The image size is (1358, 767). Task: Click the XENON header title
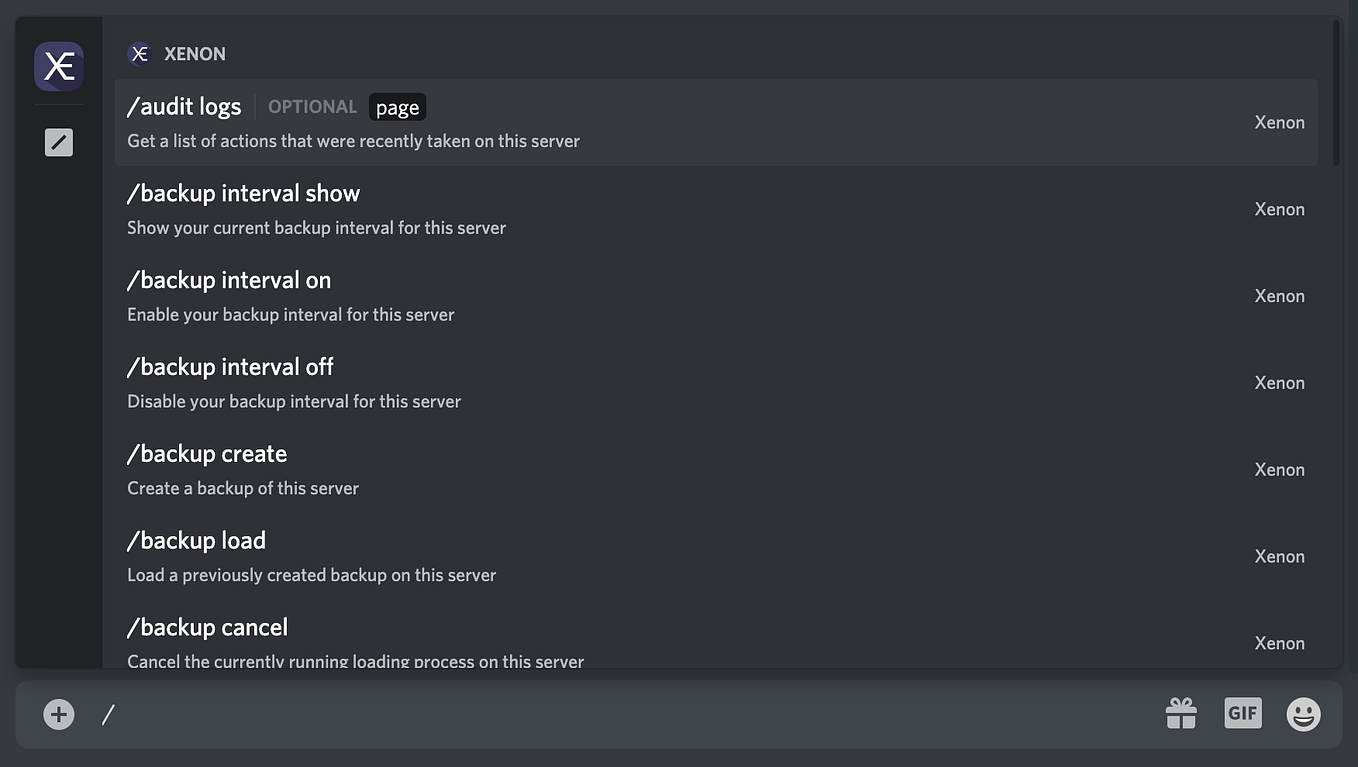(195, 53)
